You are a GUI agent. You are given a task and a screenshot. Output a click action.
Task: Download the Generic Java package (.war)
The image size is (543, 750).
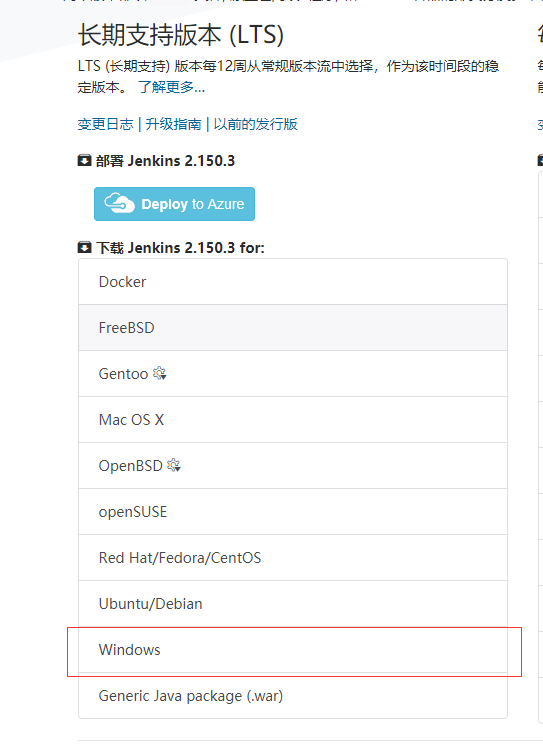click(x=293, y=695)
